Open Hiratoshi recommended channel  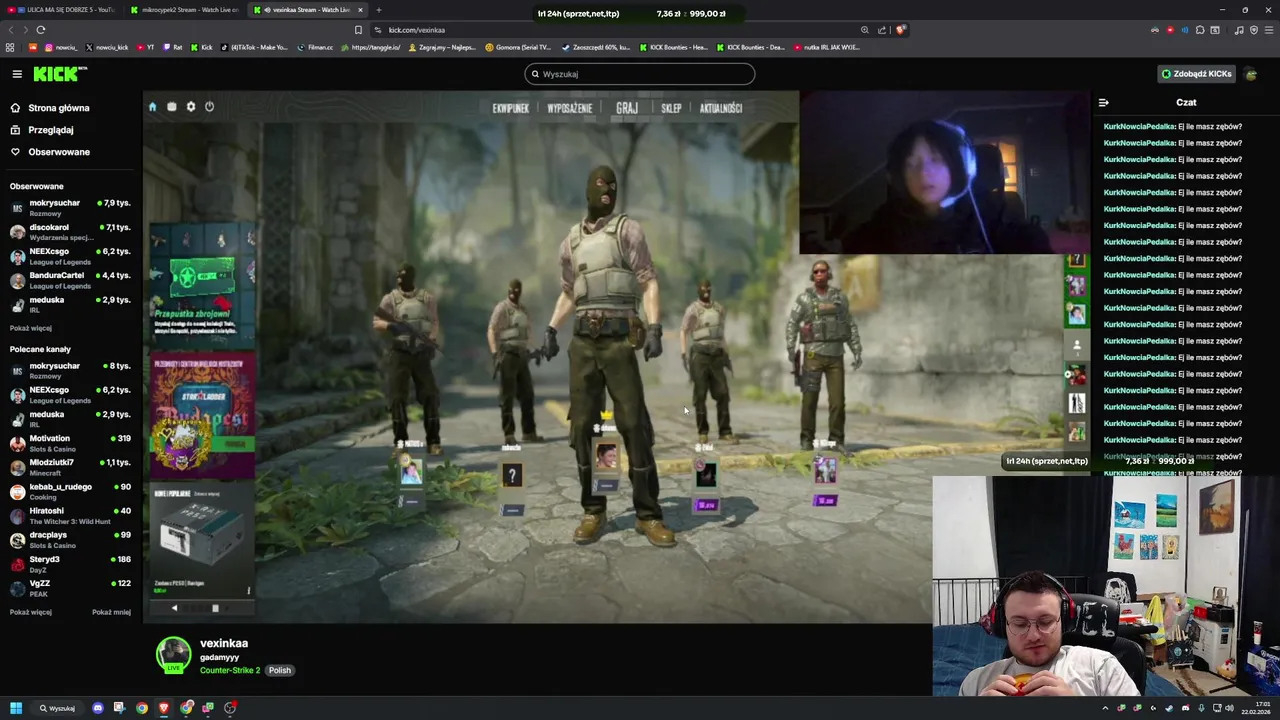click(70, 515)
